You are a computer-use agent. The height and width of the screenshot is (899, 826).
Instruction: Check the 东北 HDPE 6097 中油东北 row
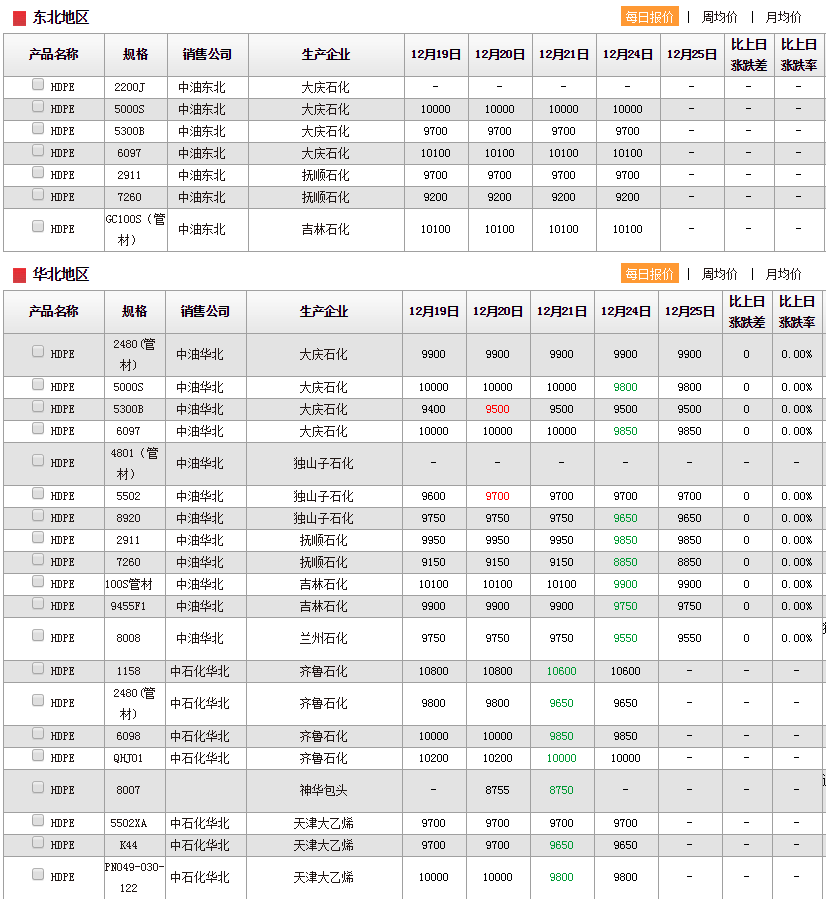point(38,151)
